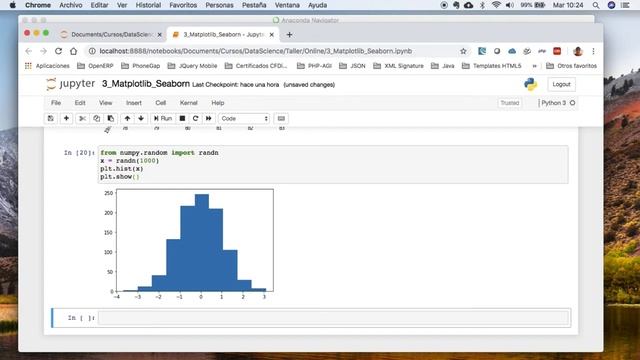The height and width of the screenshot is (360, 640).
Task: Click the Python 3 kernel indicator
Action: coord(558,103)
